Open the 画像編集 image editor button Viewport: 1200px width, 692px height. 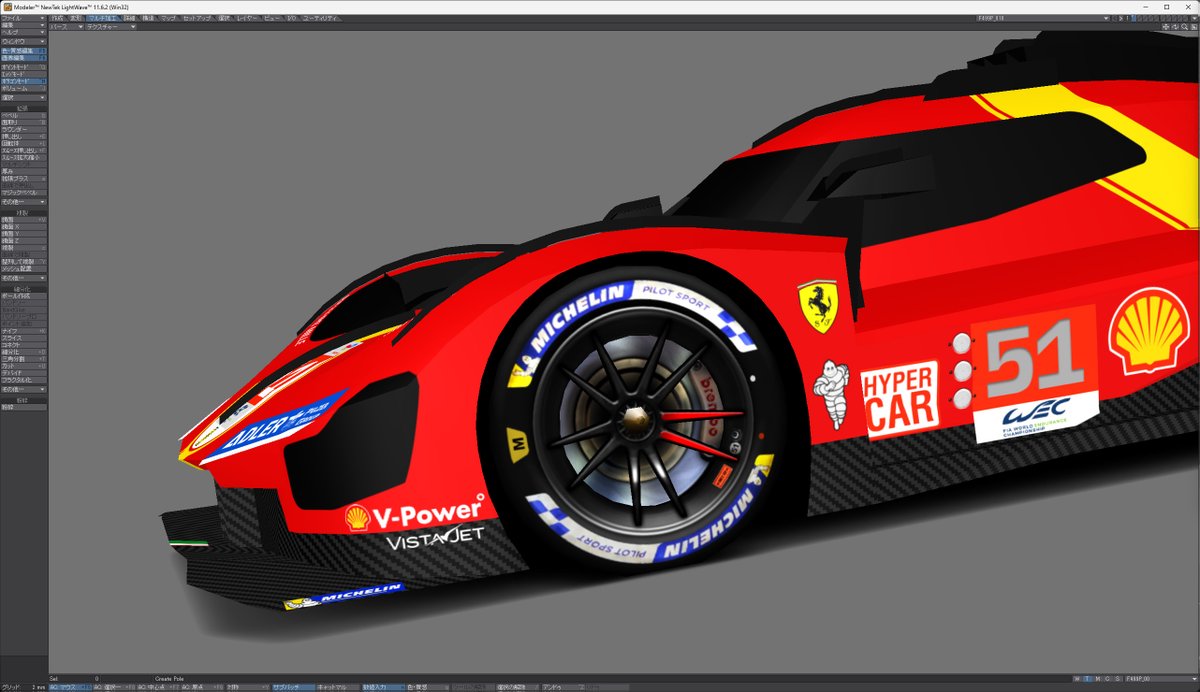(24, 57)
